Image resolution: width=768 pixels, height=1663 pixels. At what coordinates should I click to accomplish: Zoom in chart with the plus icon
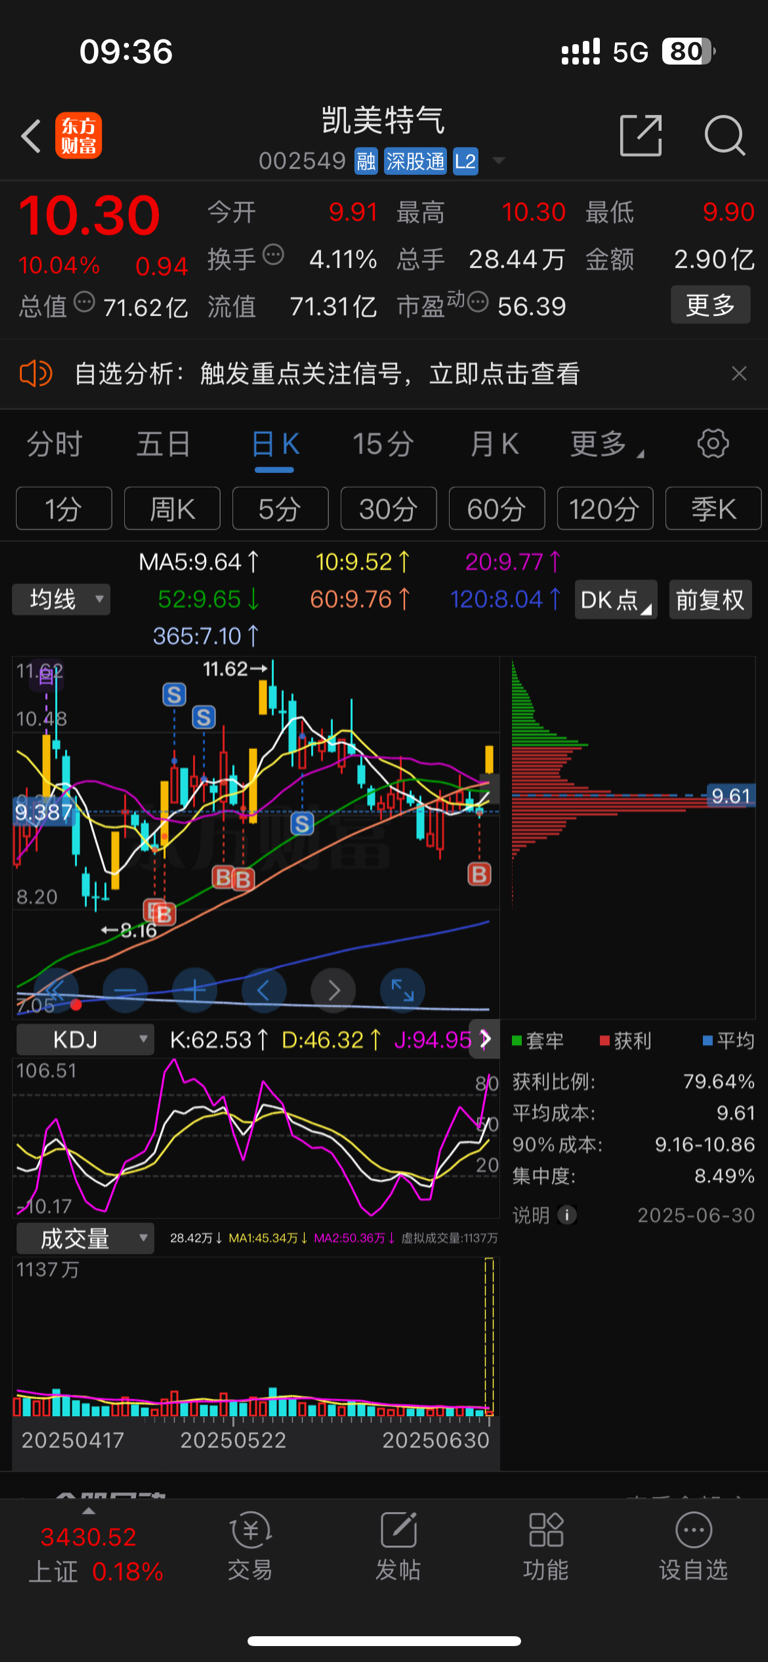195,990
